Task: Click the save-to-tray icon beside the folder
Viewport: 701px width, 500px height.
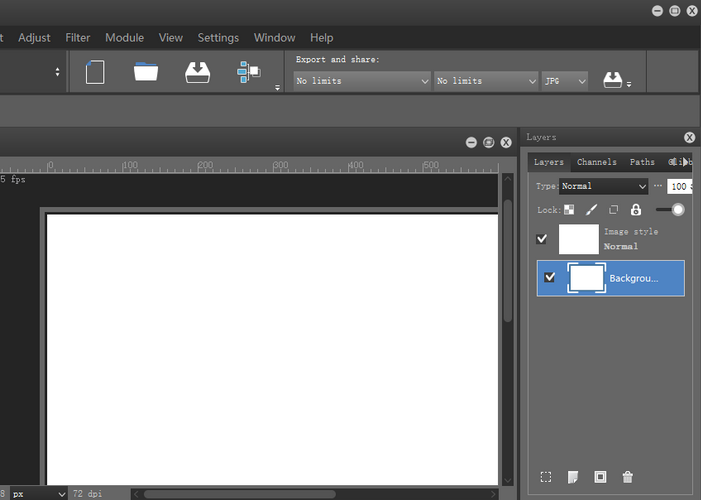Action: [x=197, y=73]
